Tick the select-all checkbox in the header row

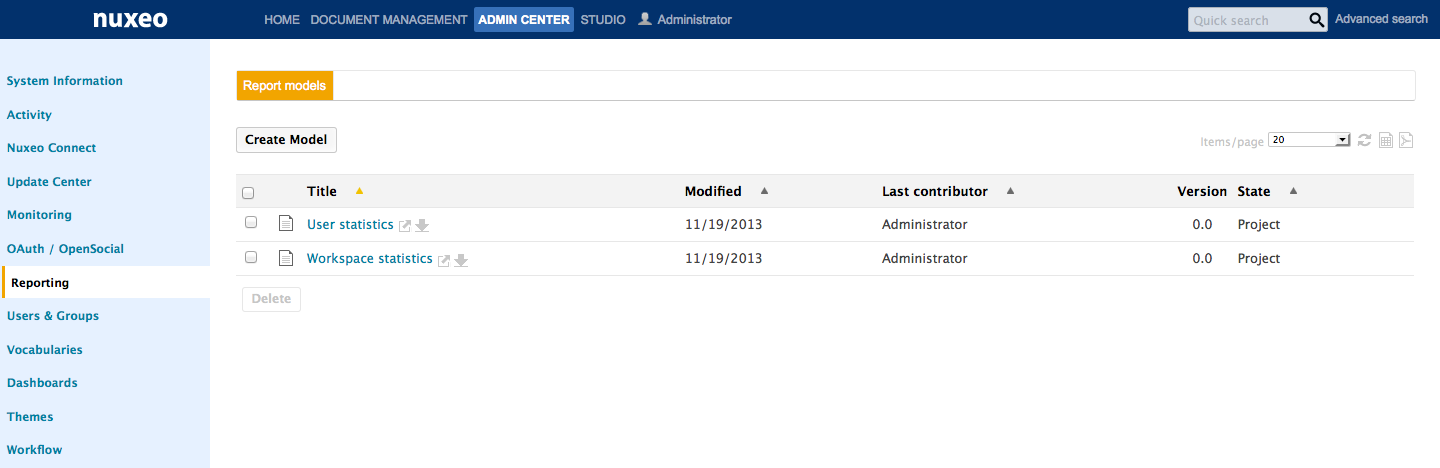pyautogui.click(x=248, y=193)
